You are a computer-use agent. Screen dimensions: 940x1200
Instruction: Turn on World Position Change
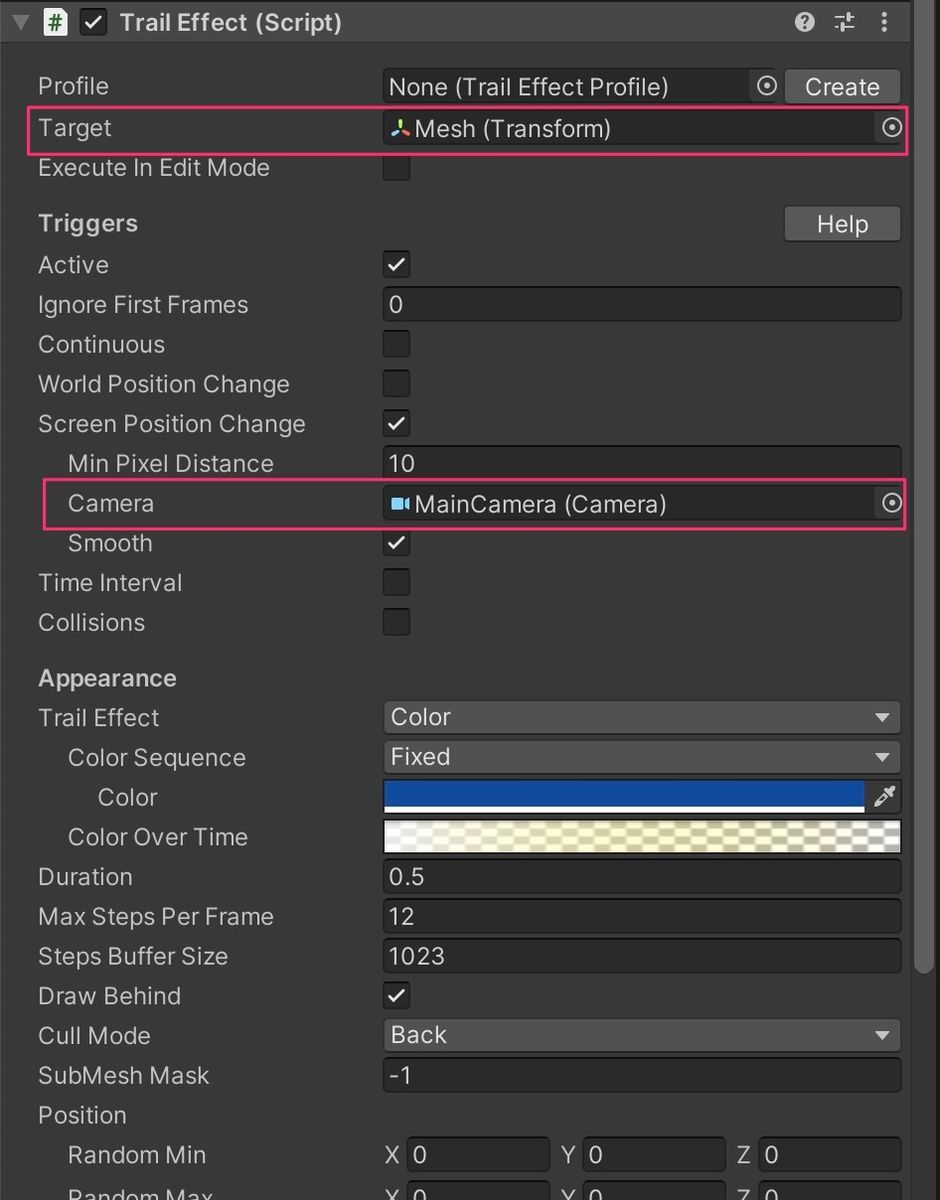(397, 384)
